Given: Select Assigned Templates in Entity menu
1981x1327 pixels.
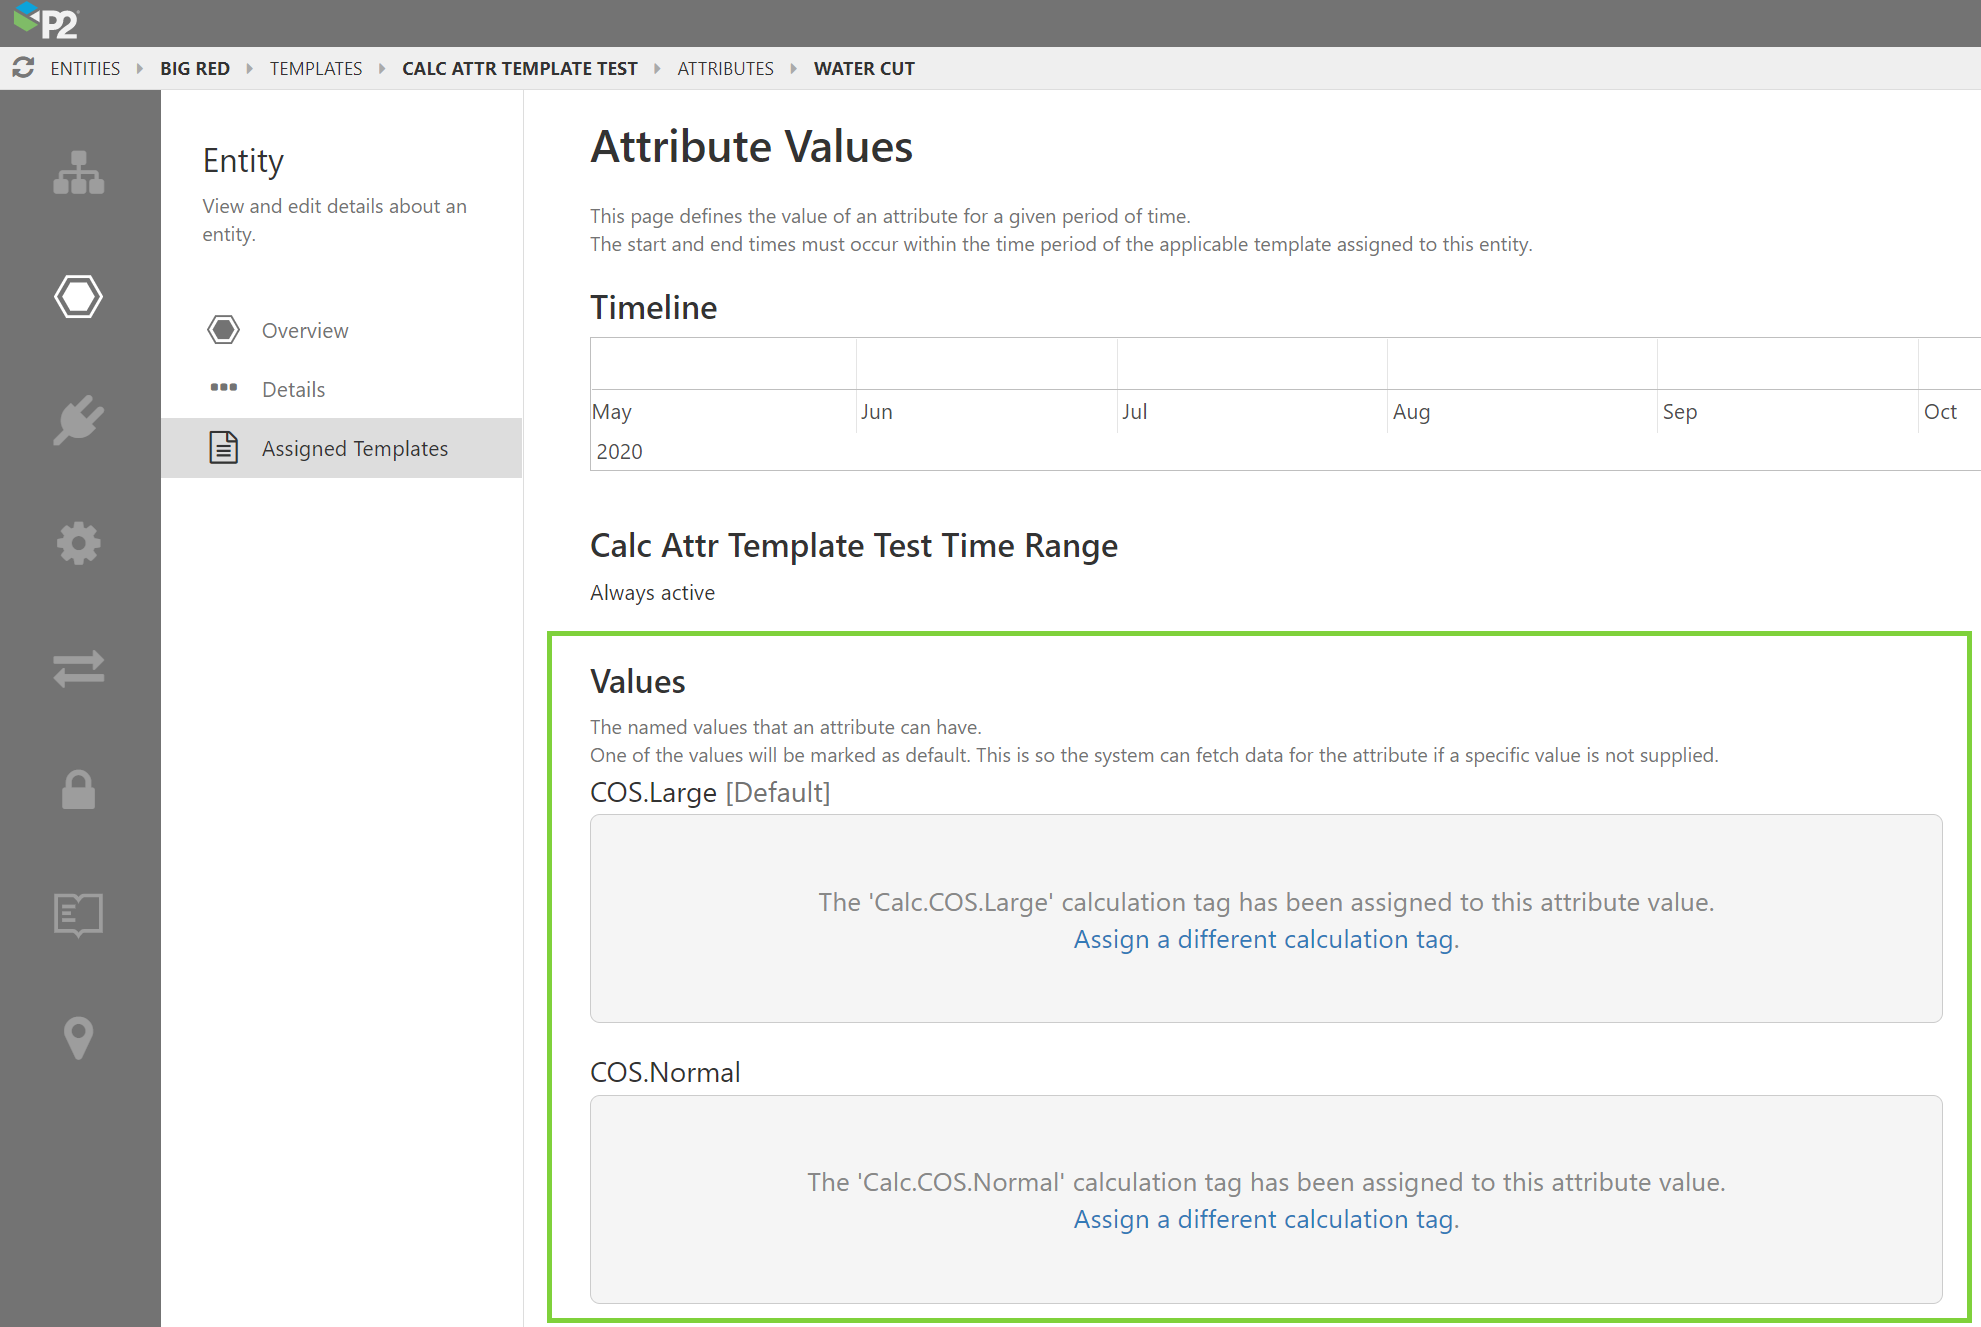Looking at the screenshot, I should coord(354,449).
